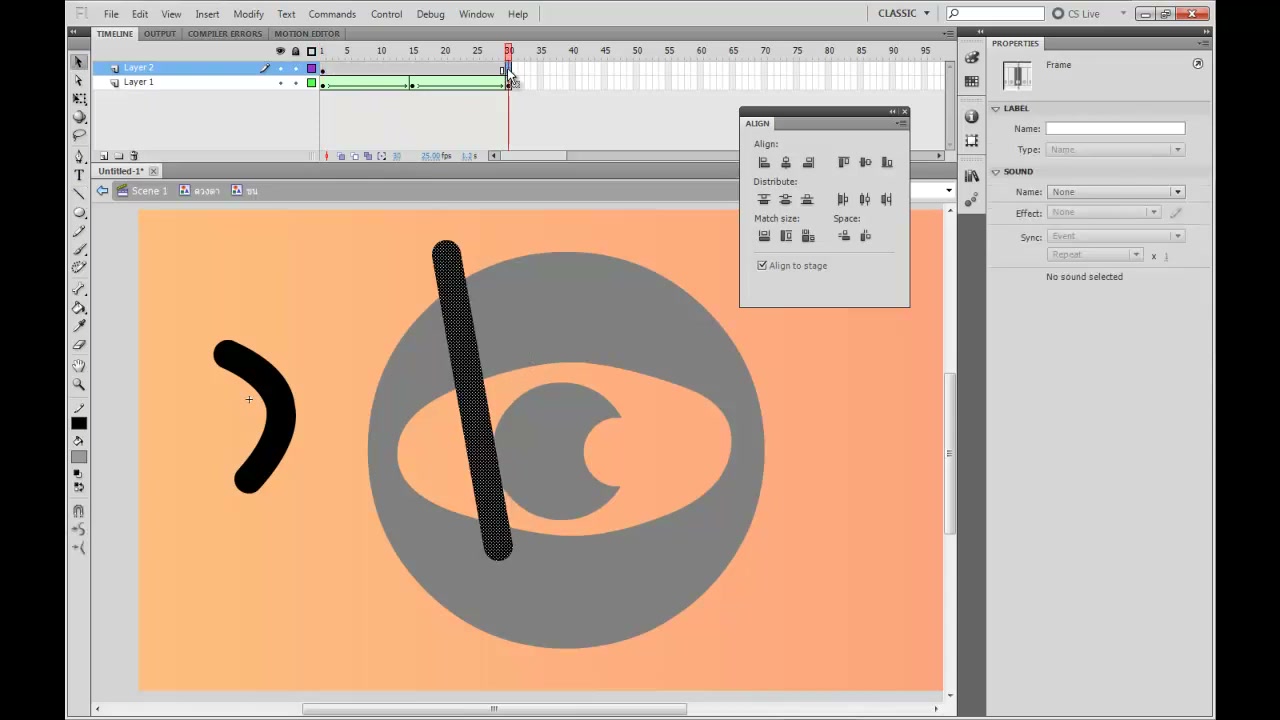Select the Brush tool
1280x720 pixels.
79,249
